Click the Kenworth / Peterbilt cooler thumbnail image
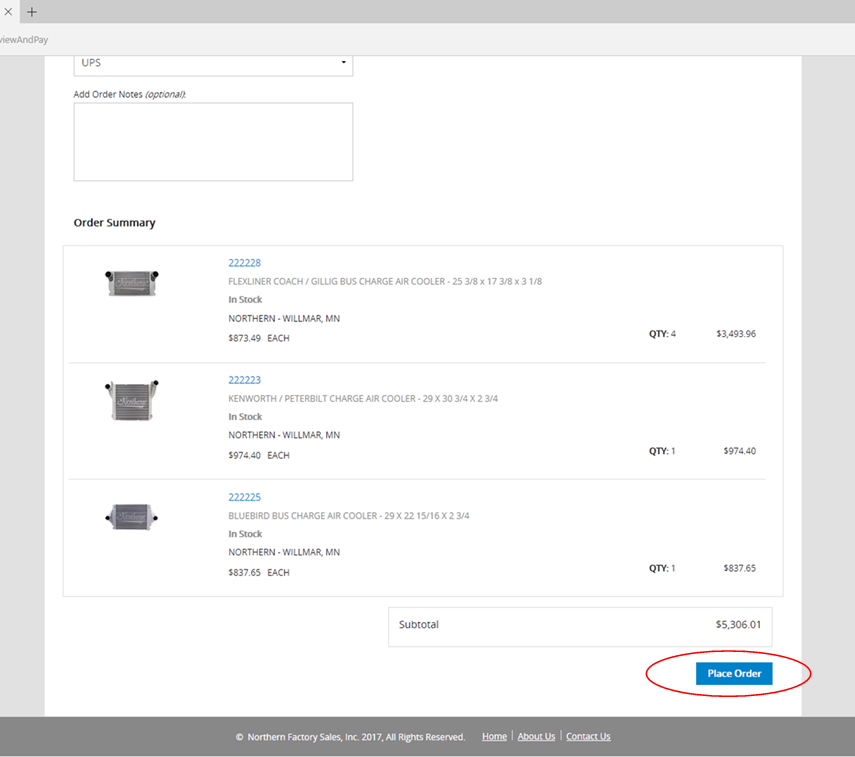855x757 pixels. [x=132, y=400]
